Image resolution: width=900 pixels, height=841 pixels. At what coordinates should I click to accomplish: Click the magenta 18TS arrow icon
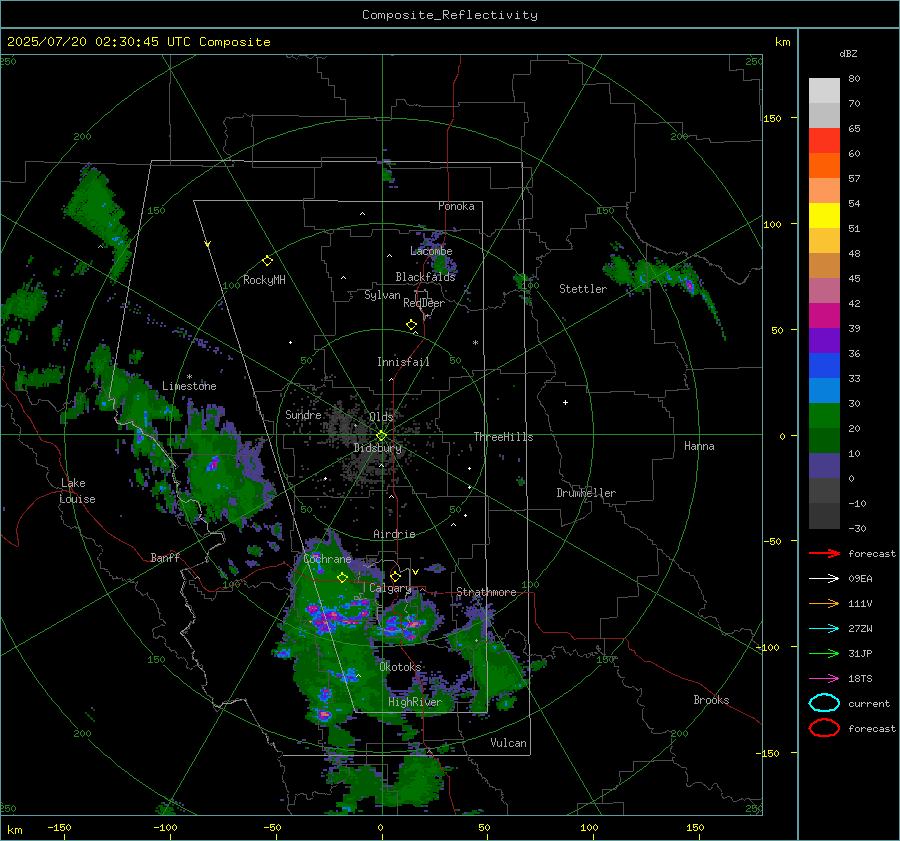point(824,679)
